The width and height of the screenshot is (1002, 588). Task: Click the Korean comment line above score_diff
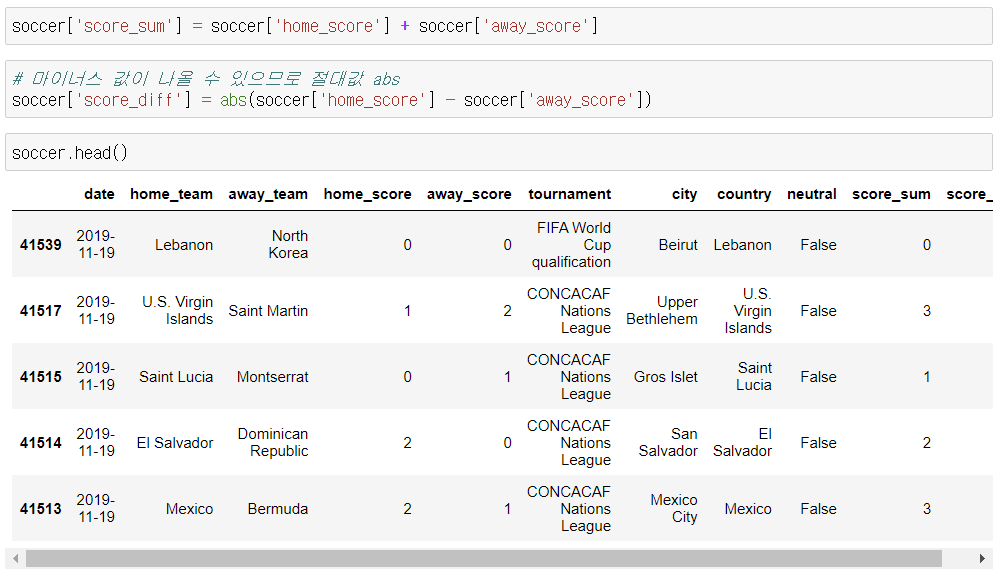[x=206, y=79]
